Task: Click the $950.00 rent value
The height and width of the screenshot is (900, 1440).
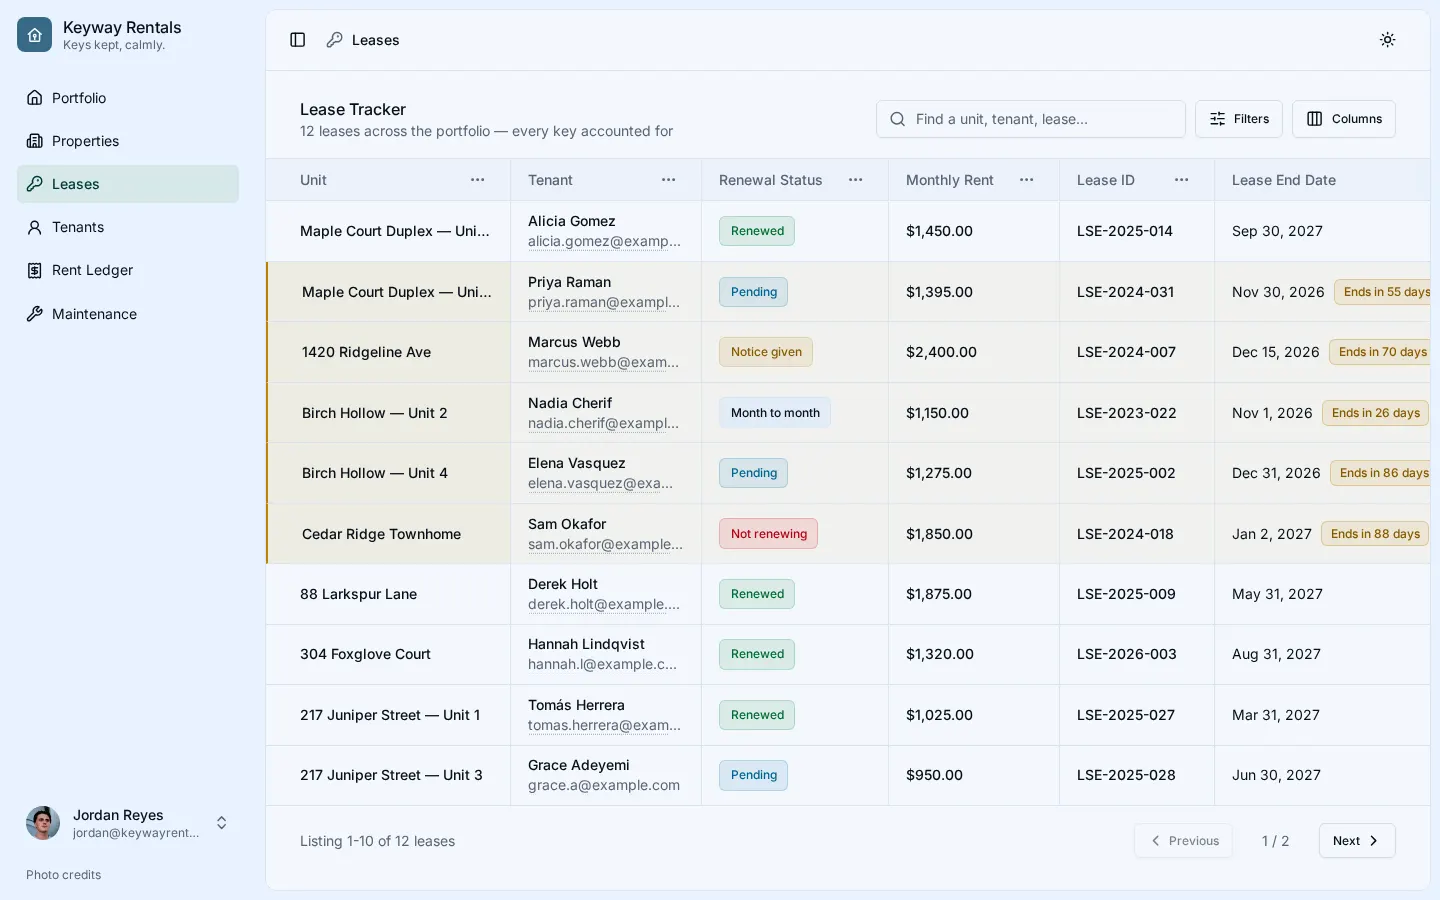Action: [934, 775]
